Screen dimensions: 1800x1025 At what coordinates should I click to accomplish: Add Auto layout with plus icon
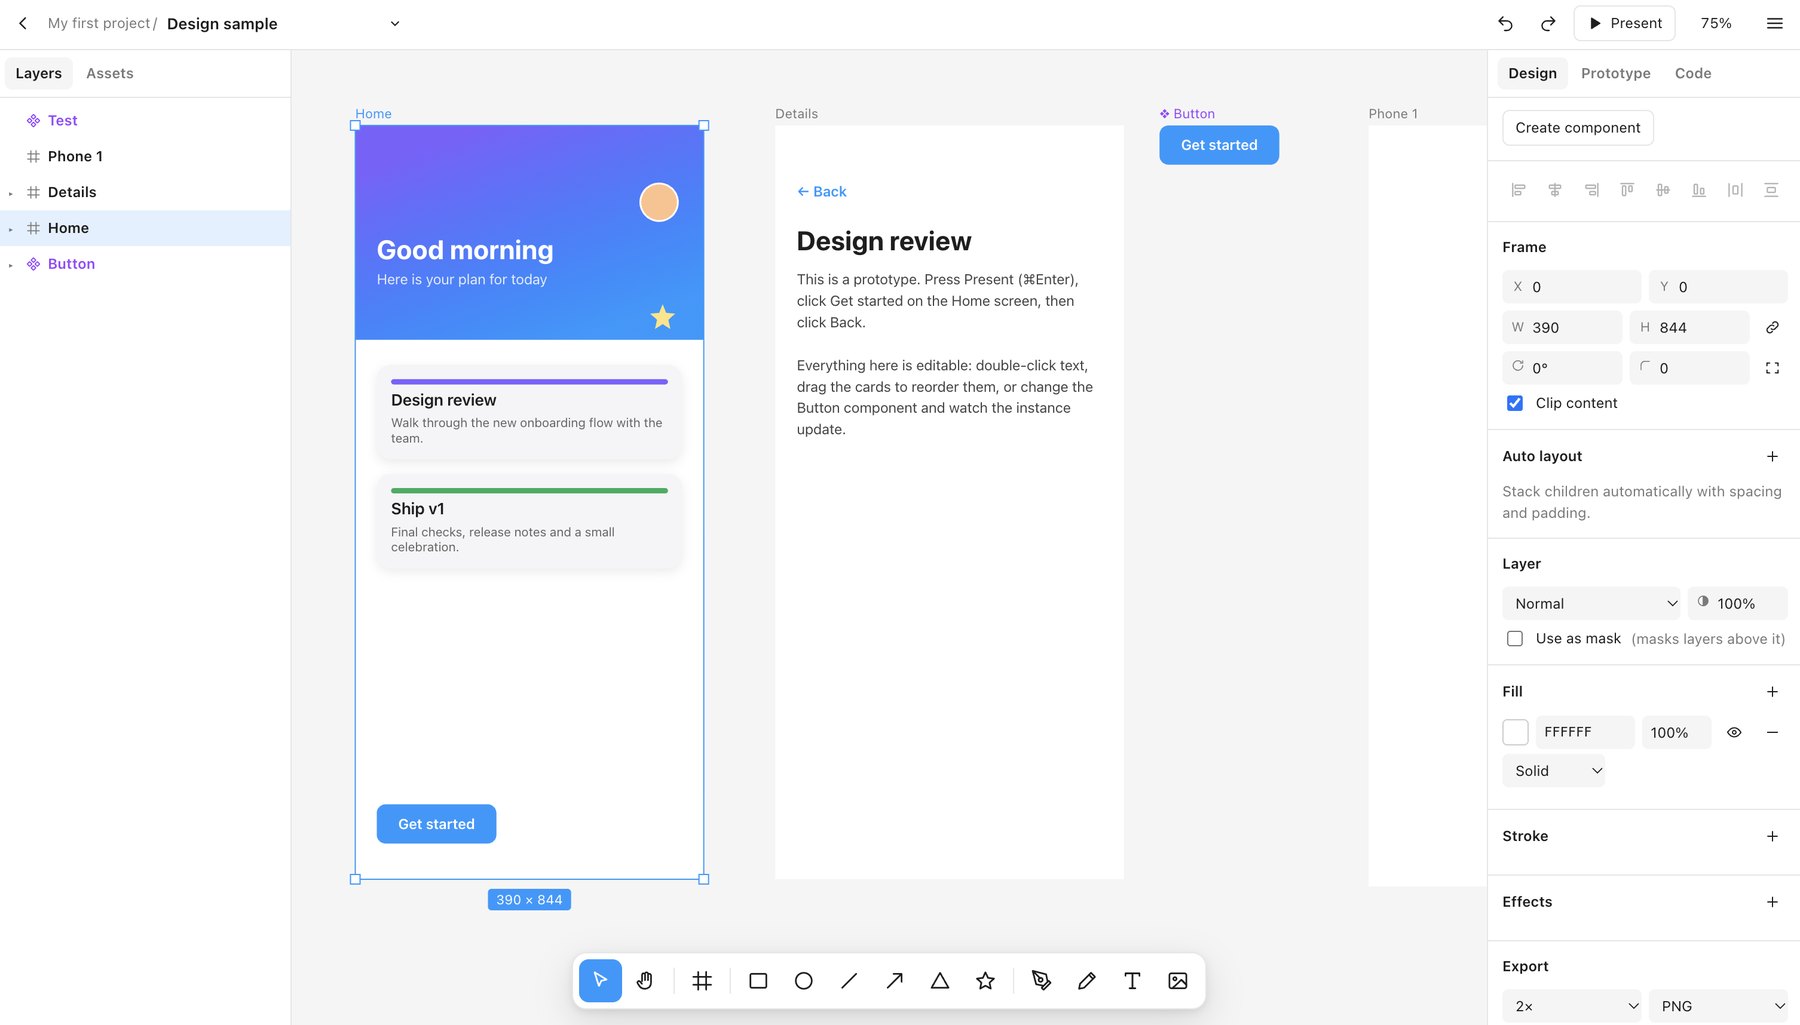[x=1772, y=456]
